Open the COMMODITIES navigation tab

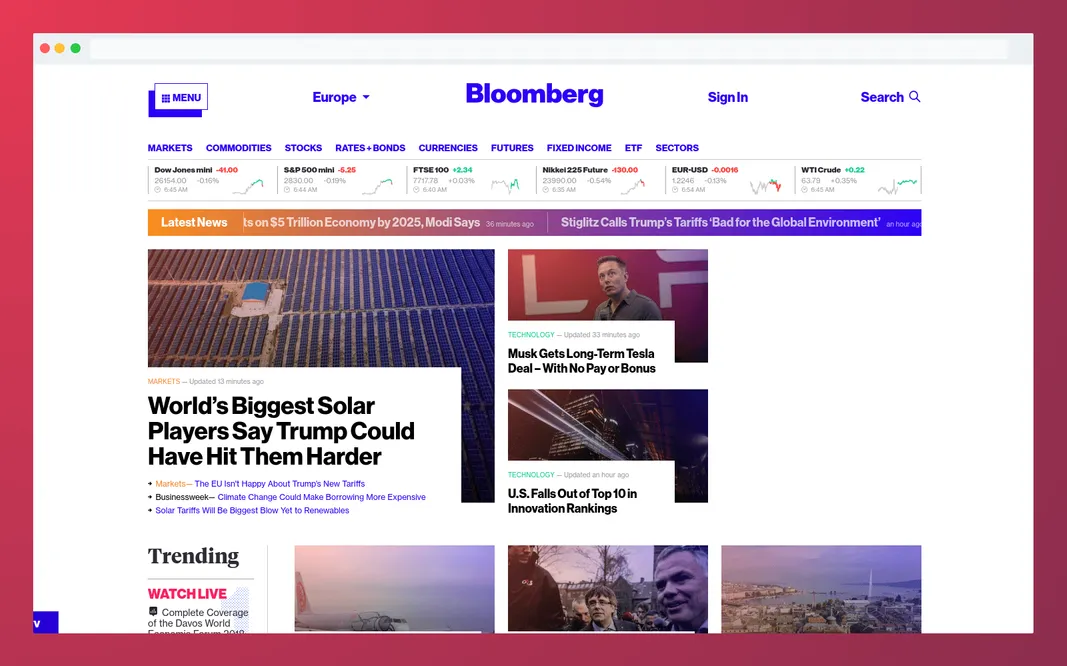click(238, 148)
